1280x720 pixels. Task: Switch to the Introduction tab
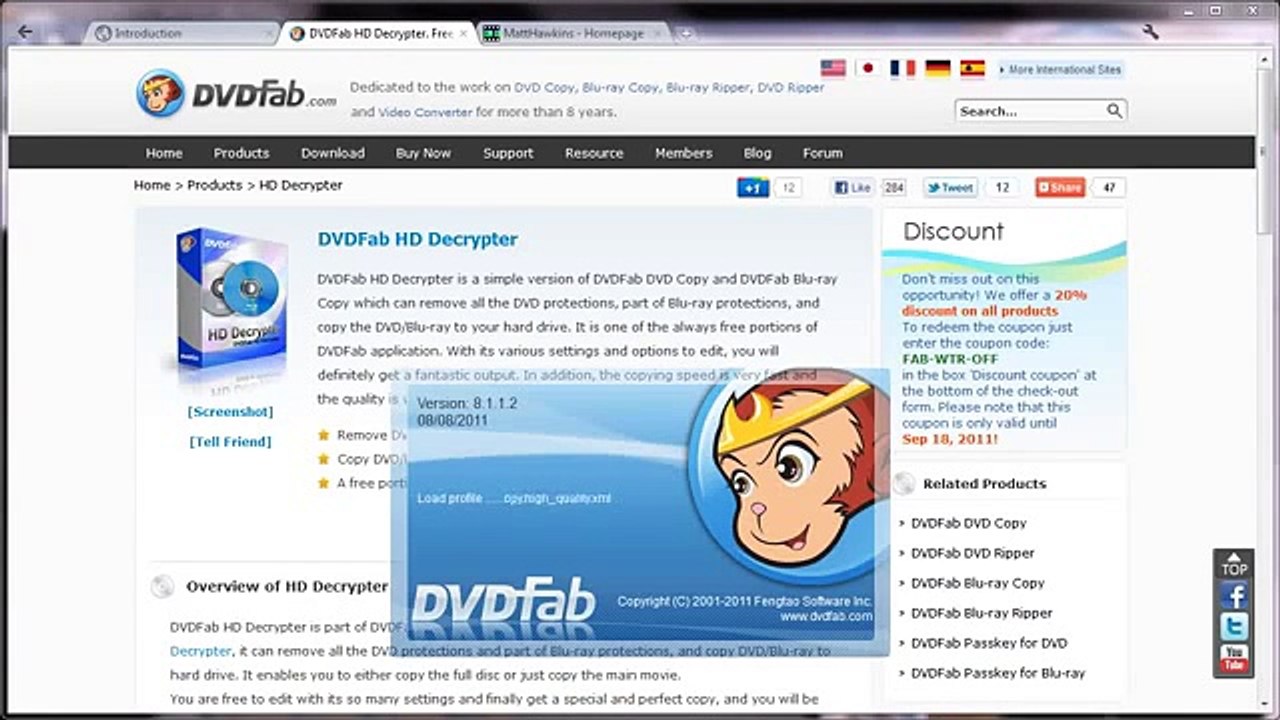pos(180,33)
